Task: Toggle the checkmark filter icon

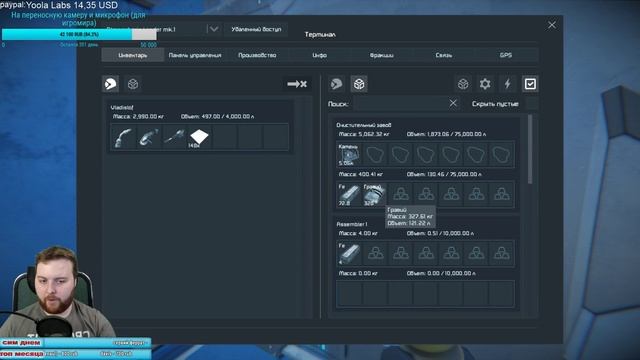Action: (530, 84)
